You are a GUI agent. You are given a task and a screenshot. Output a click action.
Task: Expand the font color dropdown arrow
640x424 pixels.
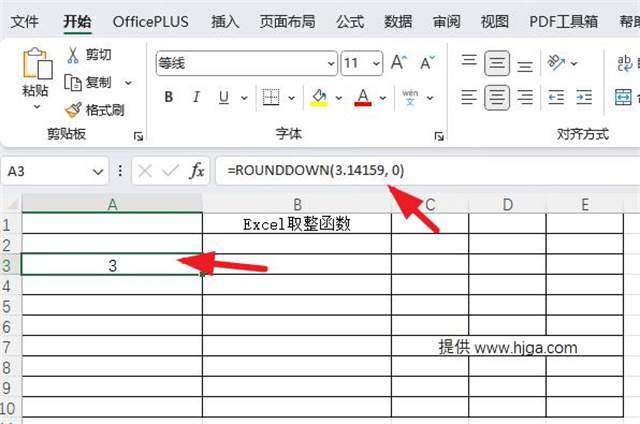(383, 98)
